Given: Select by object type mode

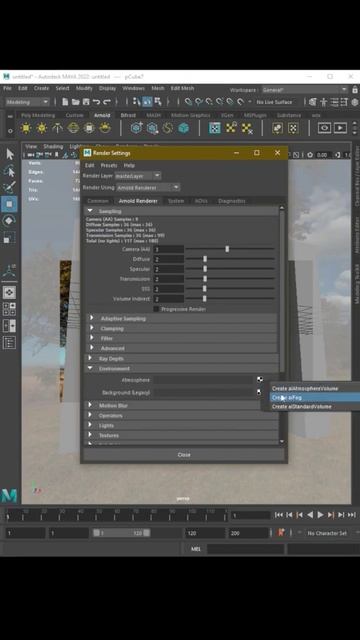Looking at the screenshot, I should point(147,102).
